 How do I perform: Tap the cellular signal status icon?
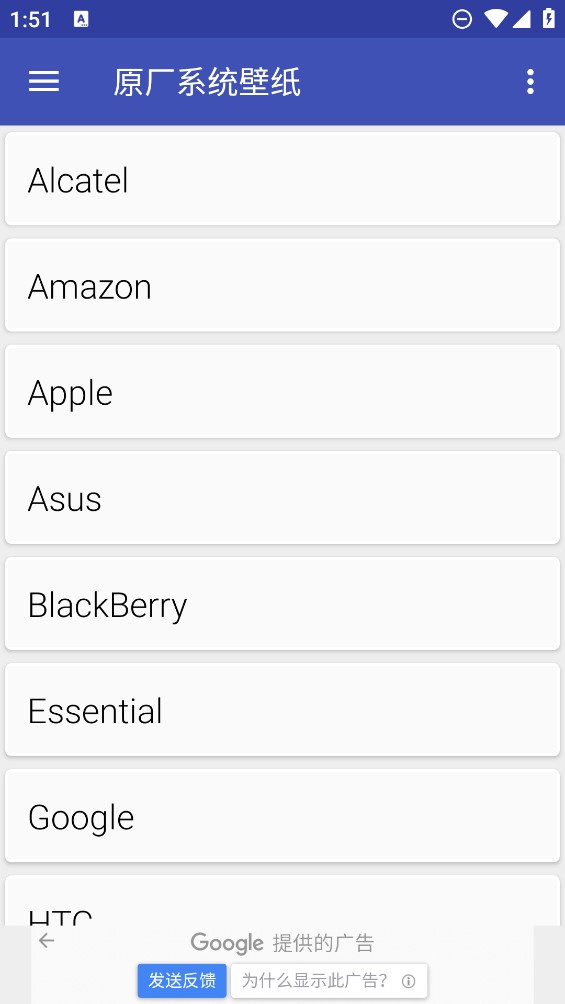click(x=521, y=20)
